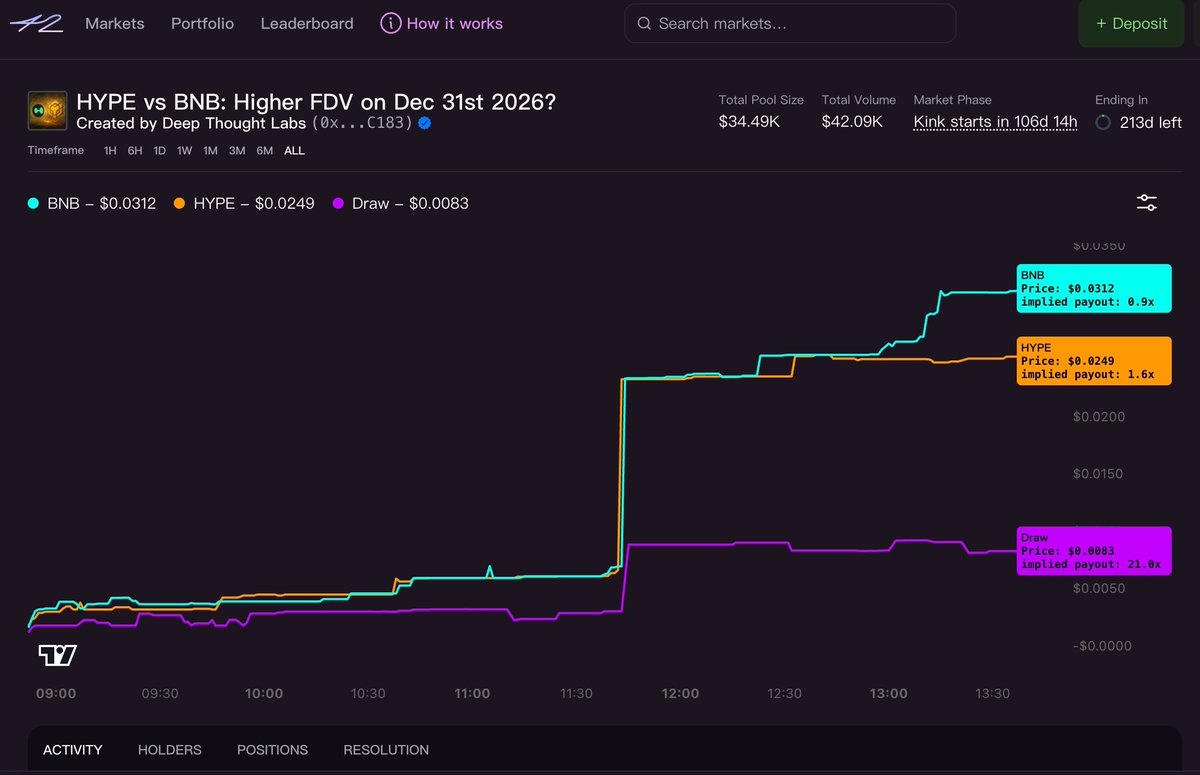The width and height of the screenshot is (1200, 775).
Task: Open chart settings sliders icon
Action: (x=1147, y=203)
